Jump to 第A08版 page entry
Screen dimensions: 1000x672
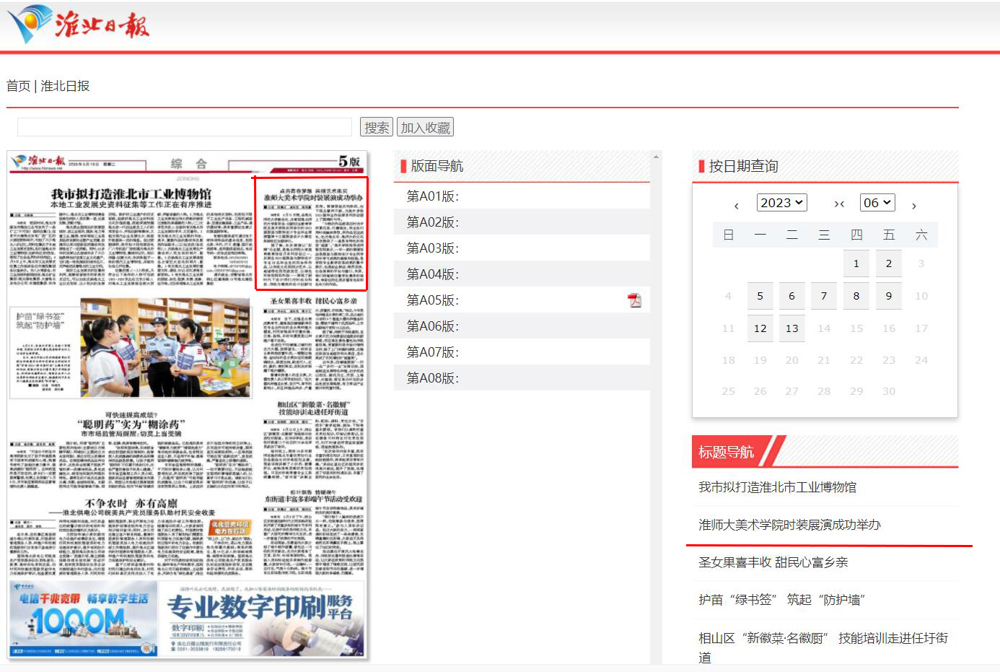pos(432,378)
